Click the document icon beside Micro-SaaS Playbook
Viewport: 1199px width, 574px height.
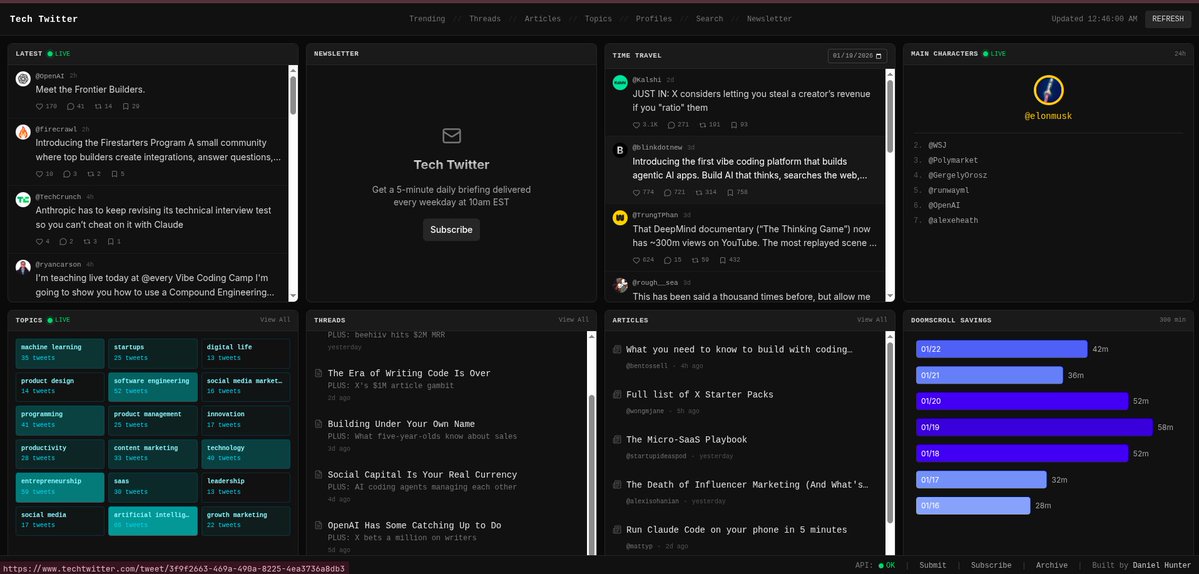click(617, 439)
